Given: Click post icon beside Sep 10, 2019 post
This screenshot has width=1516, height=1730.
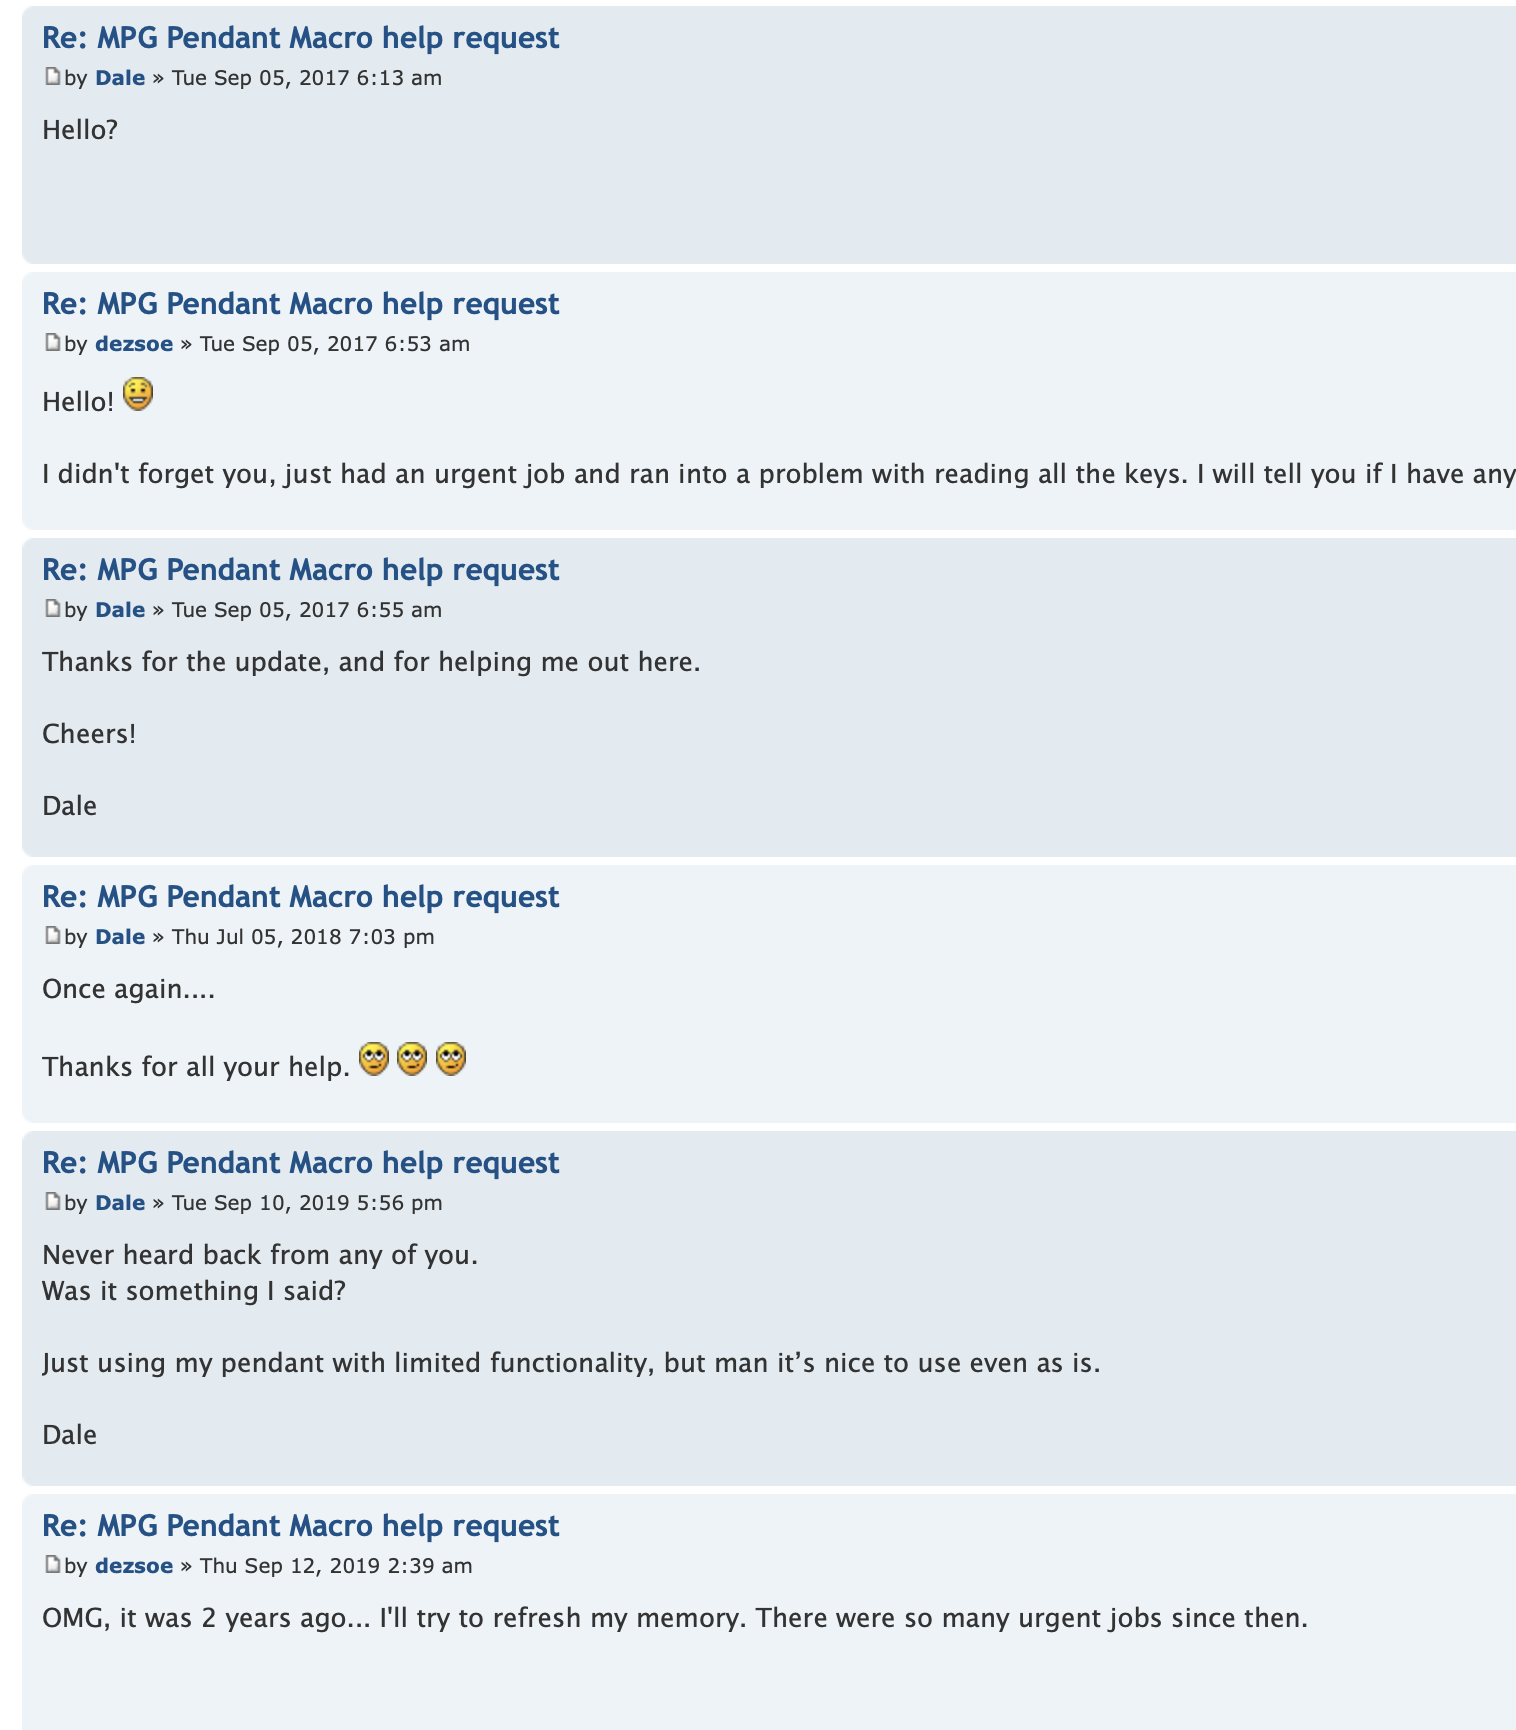Looking at the screenshot, I should pyautogui.click(x=53, y=1202).
